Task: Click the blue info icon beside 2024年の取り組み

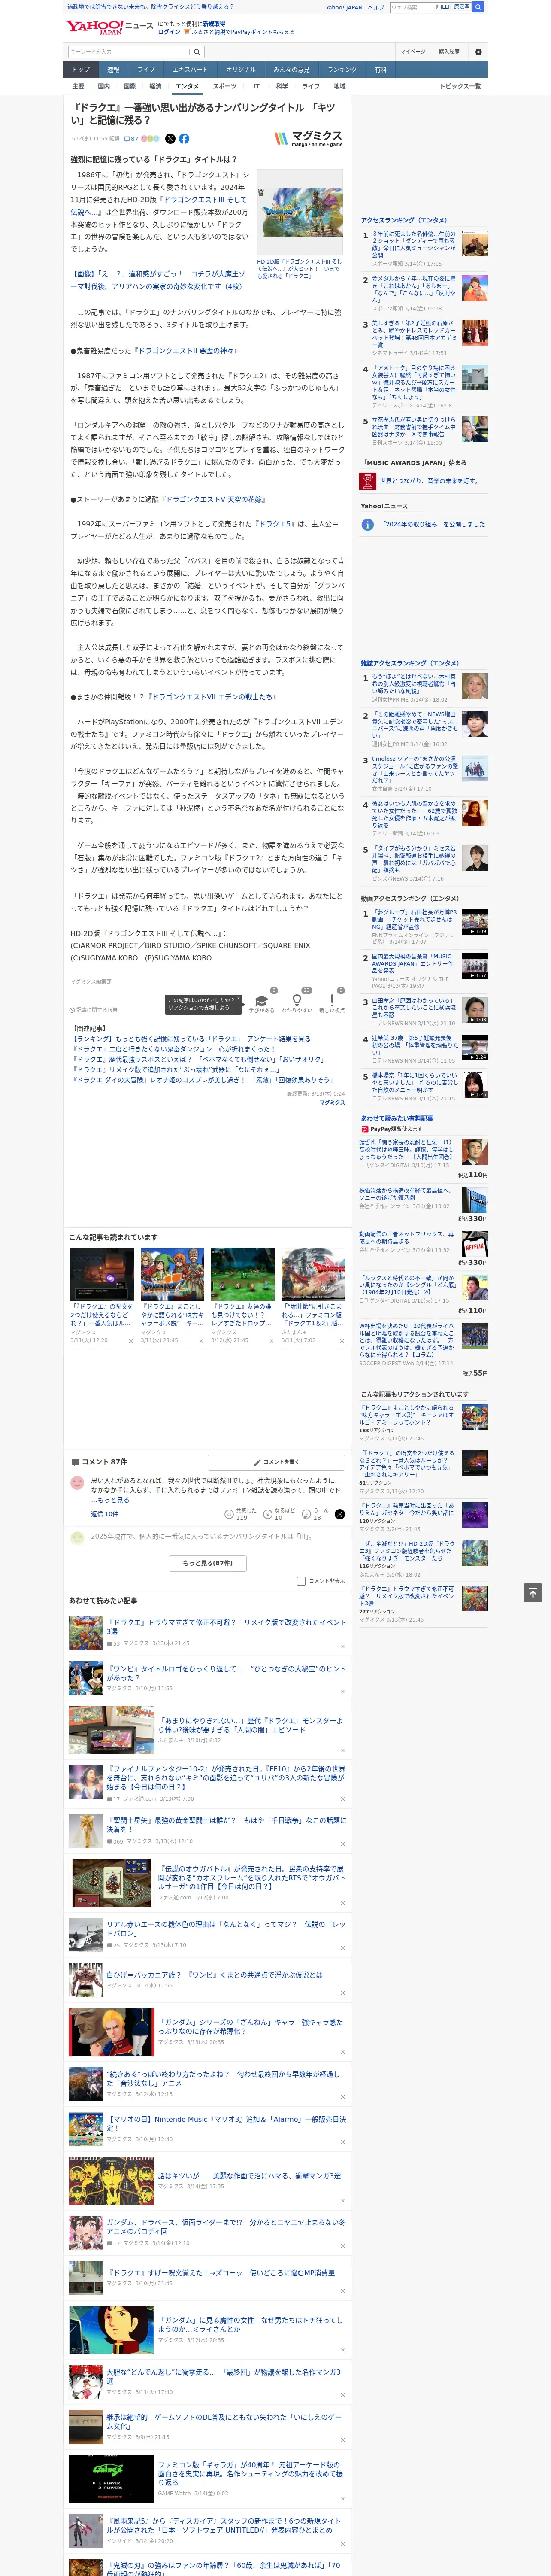Action: click(368, 524)
